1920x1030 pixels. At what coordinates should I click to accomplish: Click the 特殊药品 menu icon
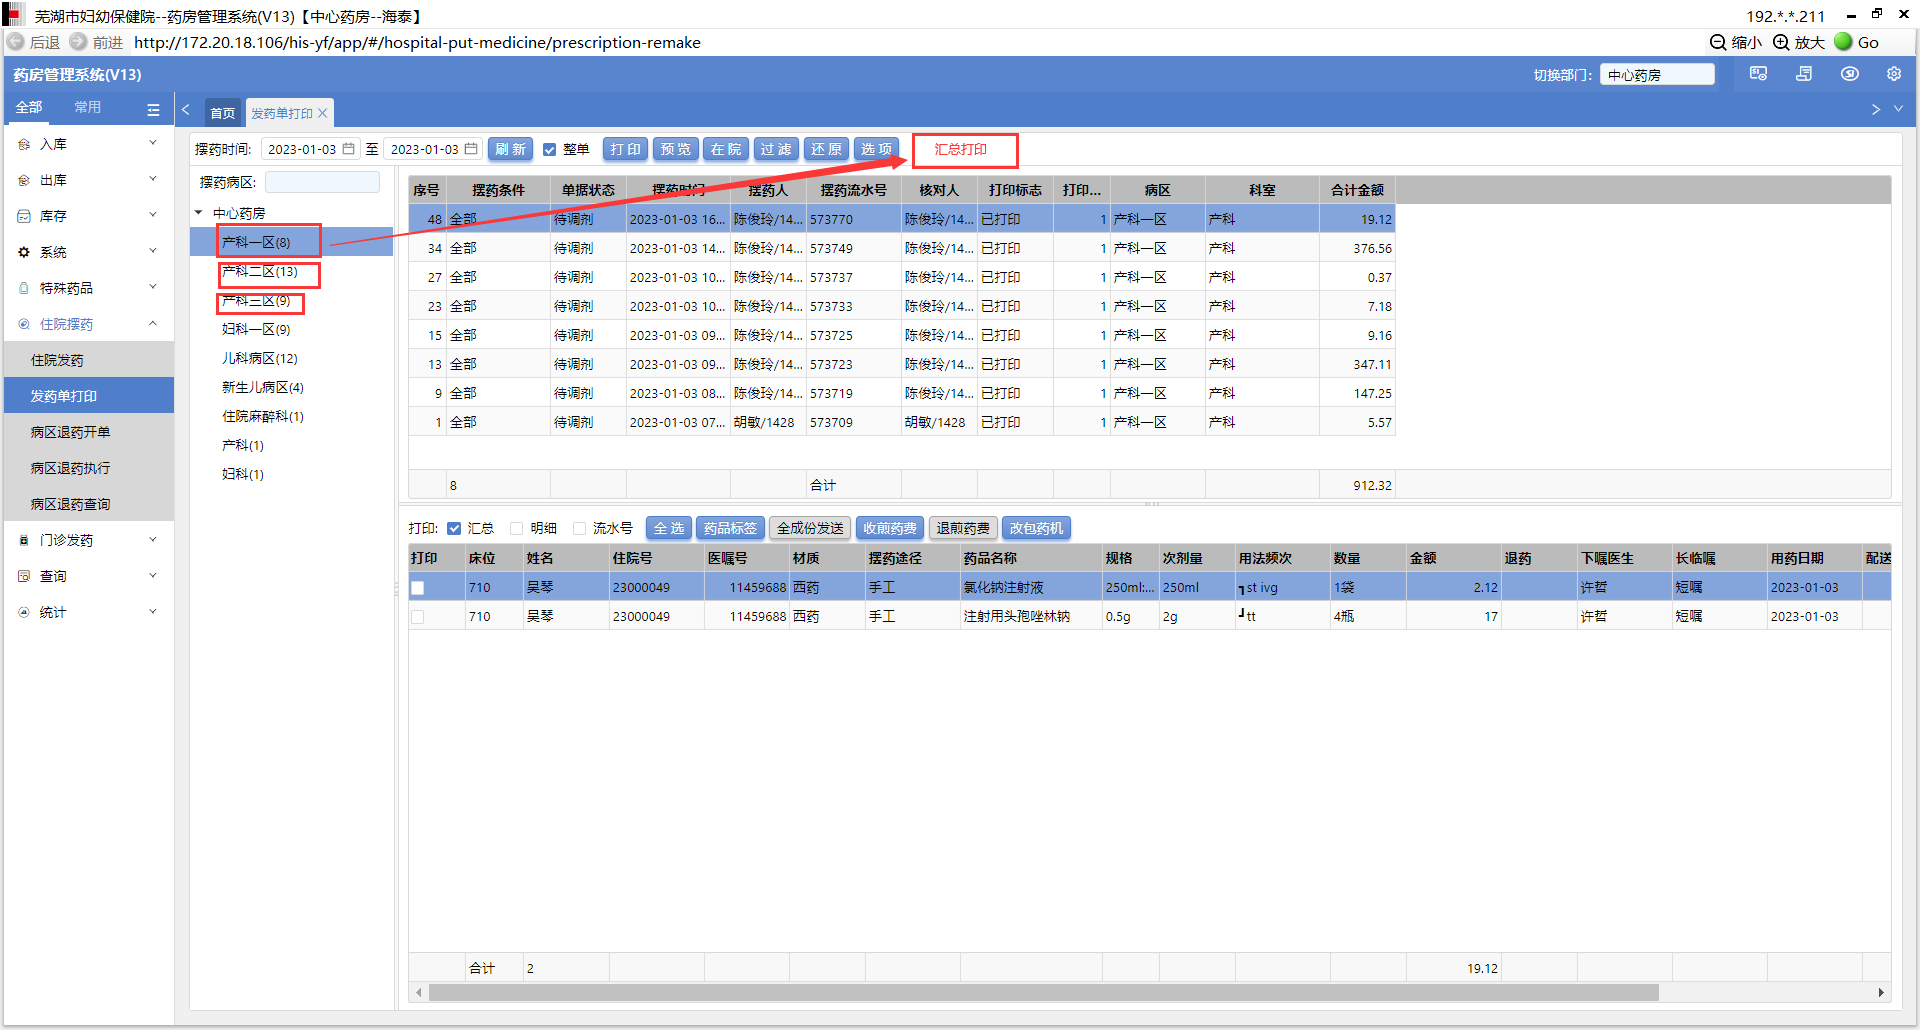pos(24,288)
